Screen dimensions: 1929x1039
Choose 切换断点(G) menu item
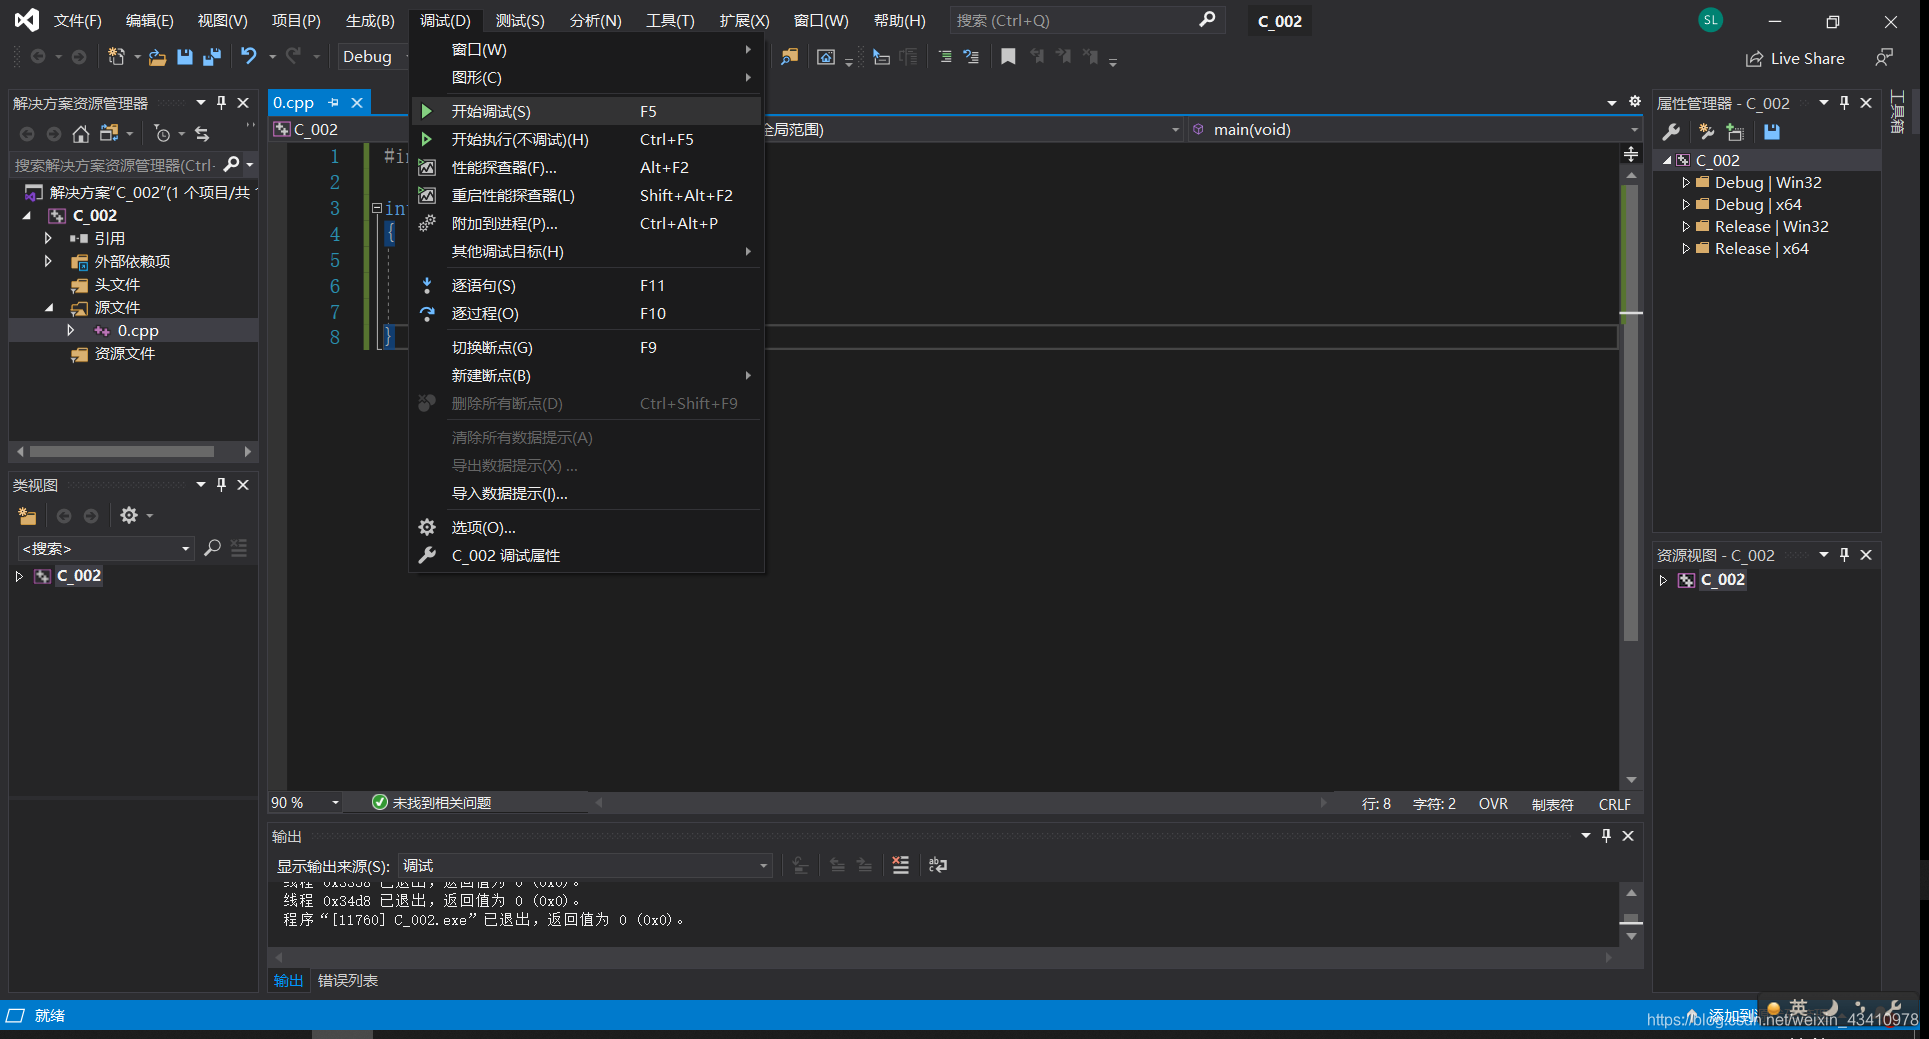(x=587, y=347)
